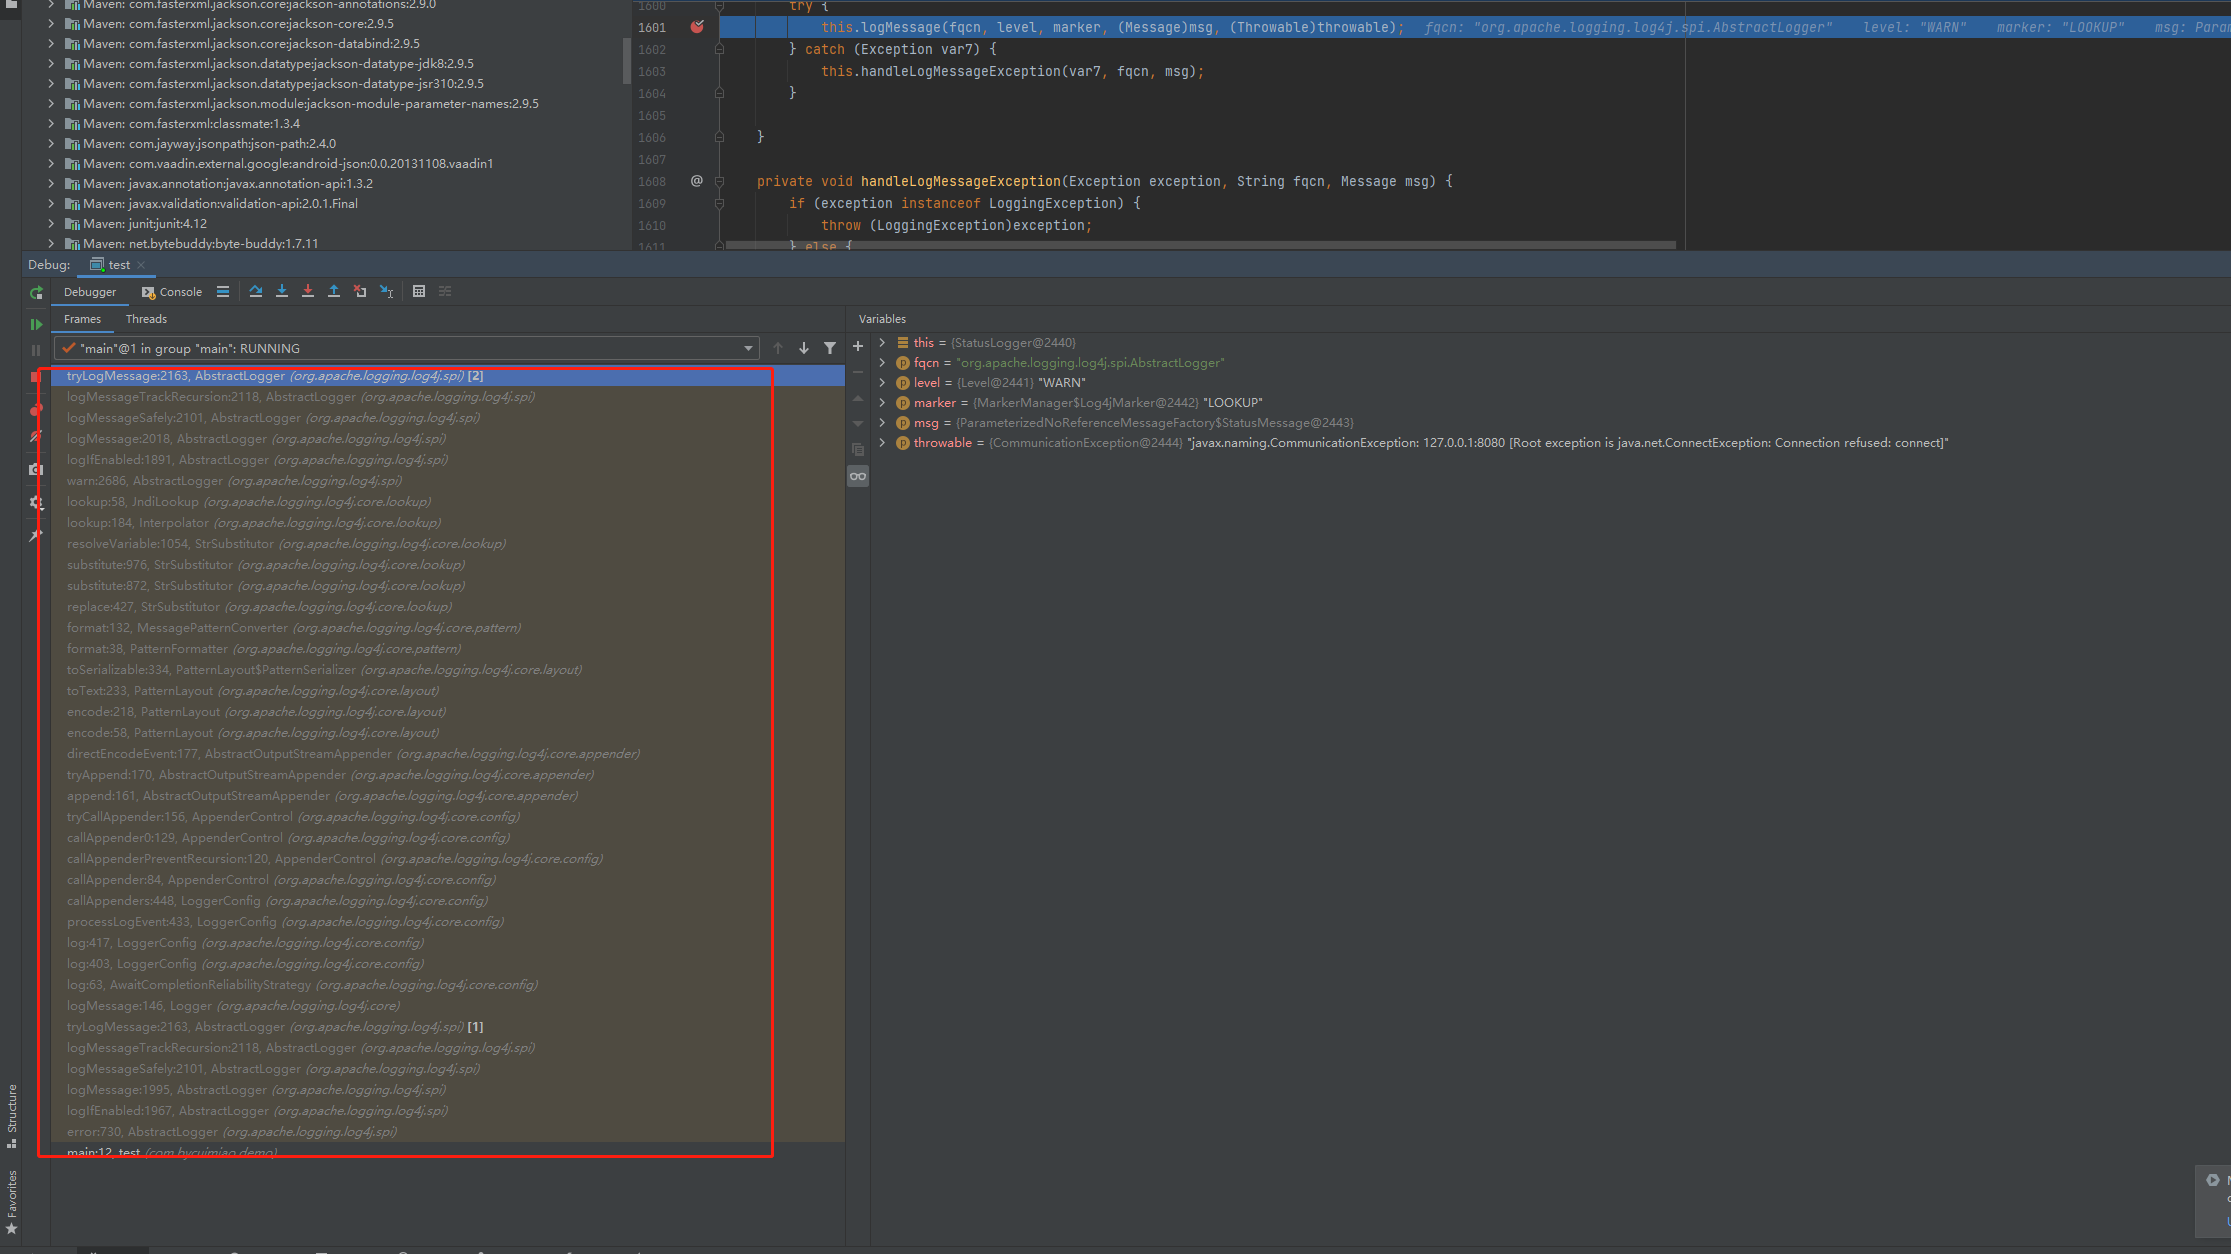
Task: Get thread dump camera icon
Action: [x=36, y=469]
